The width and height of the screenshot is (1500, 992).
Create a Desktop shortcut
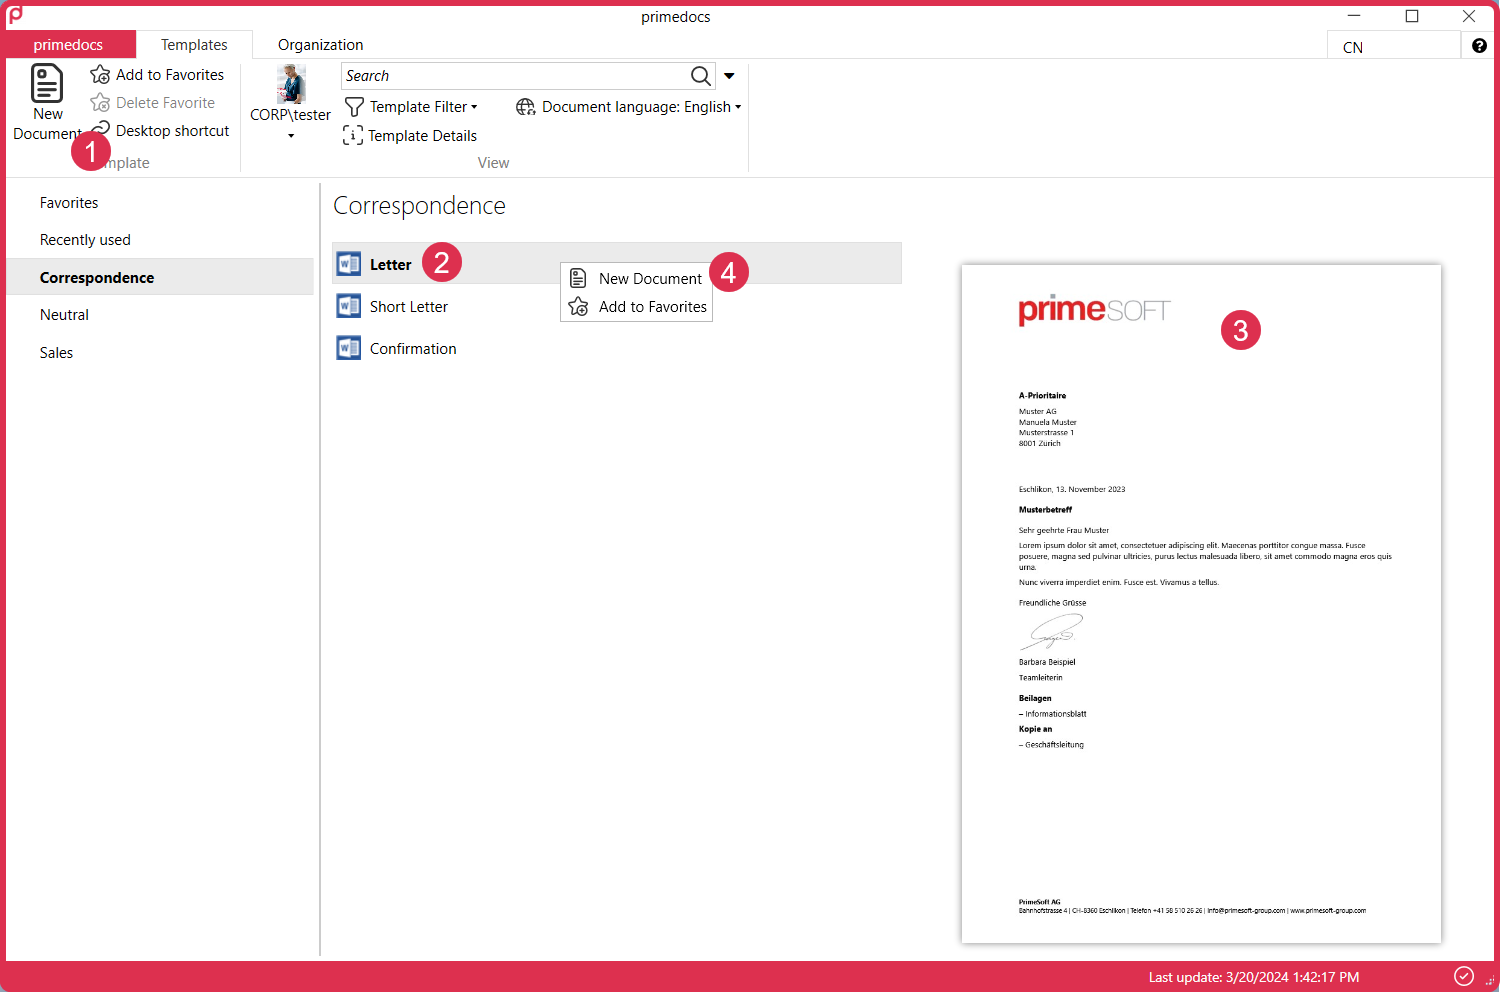pyautogui.click(x=160, y=131)
